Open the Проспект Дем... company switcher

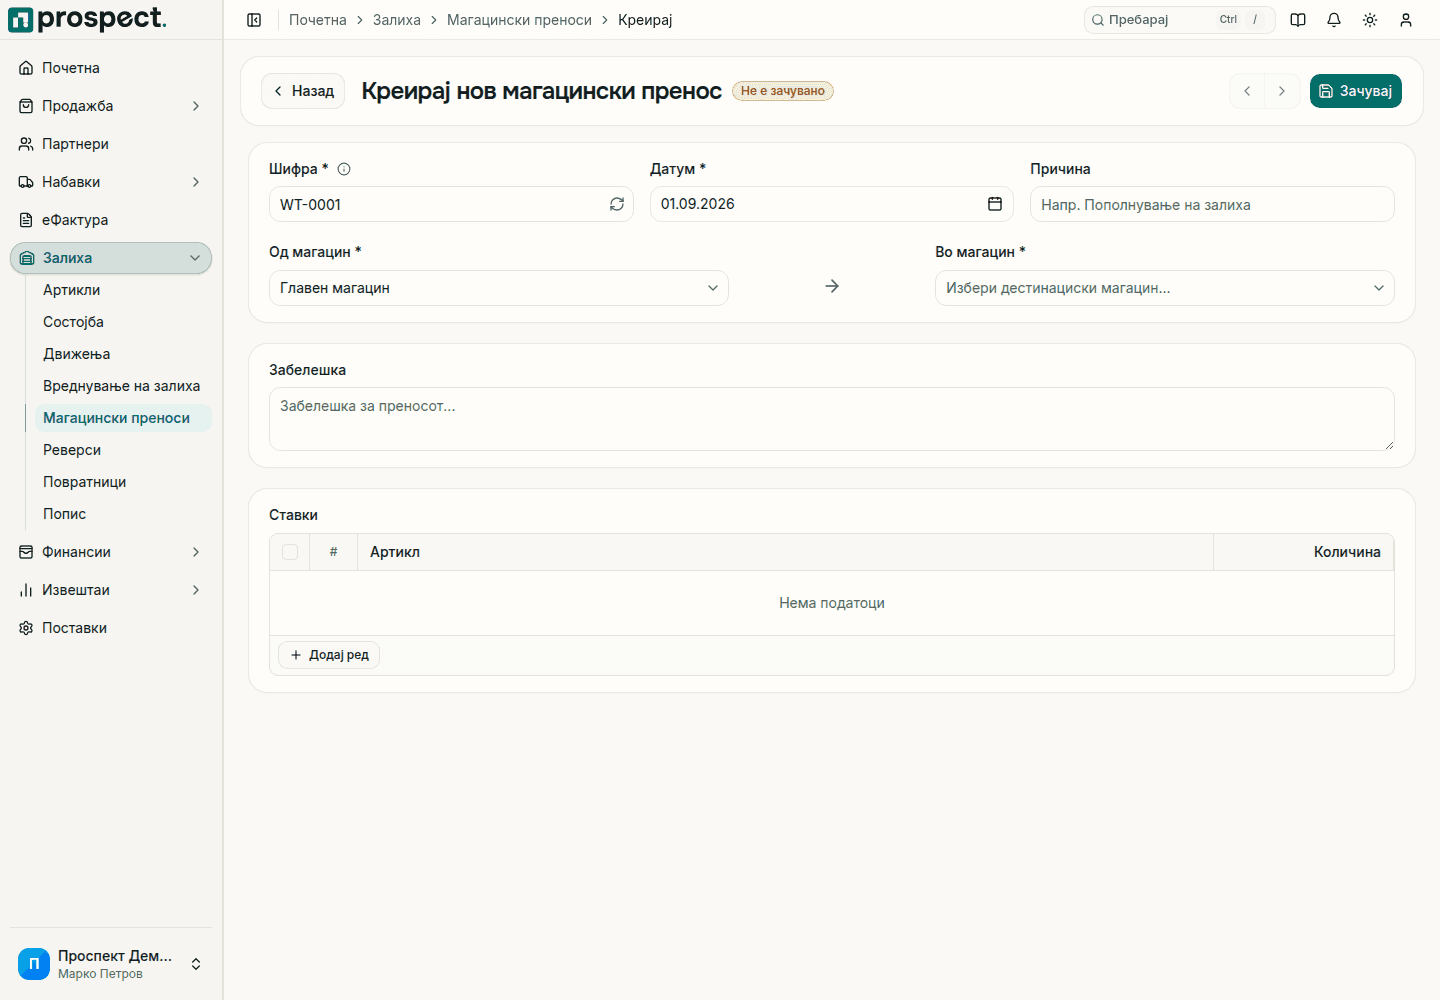(x=111, y=964)
